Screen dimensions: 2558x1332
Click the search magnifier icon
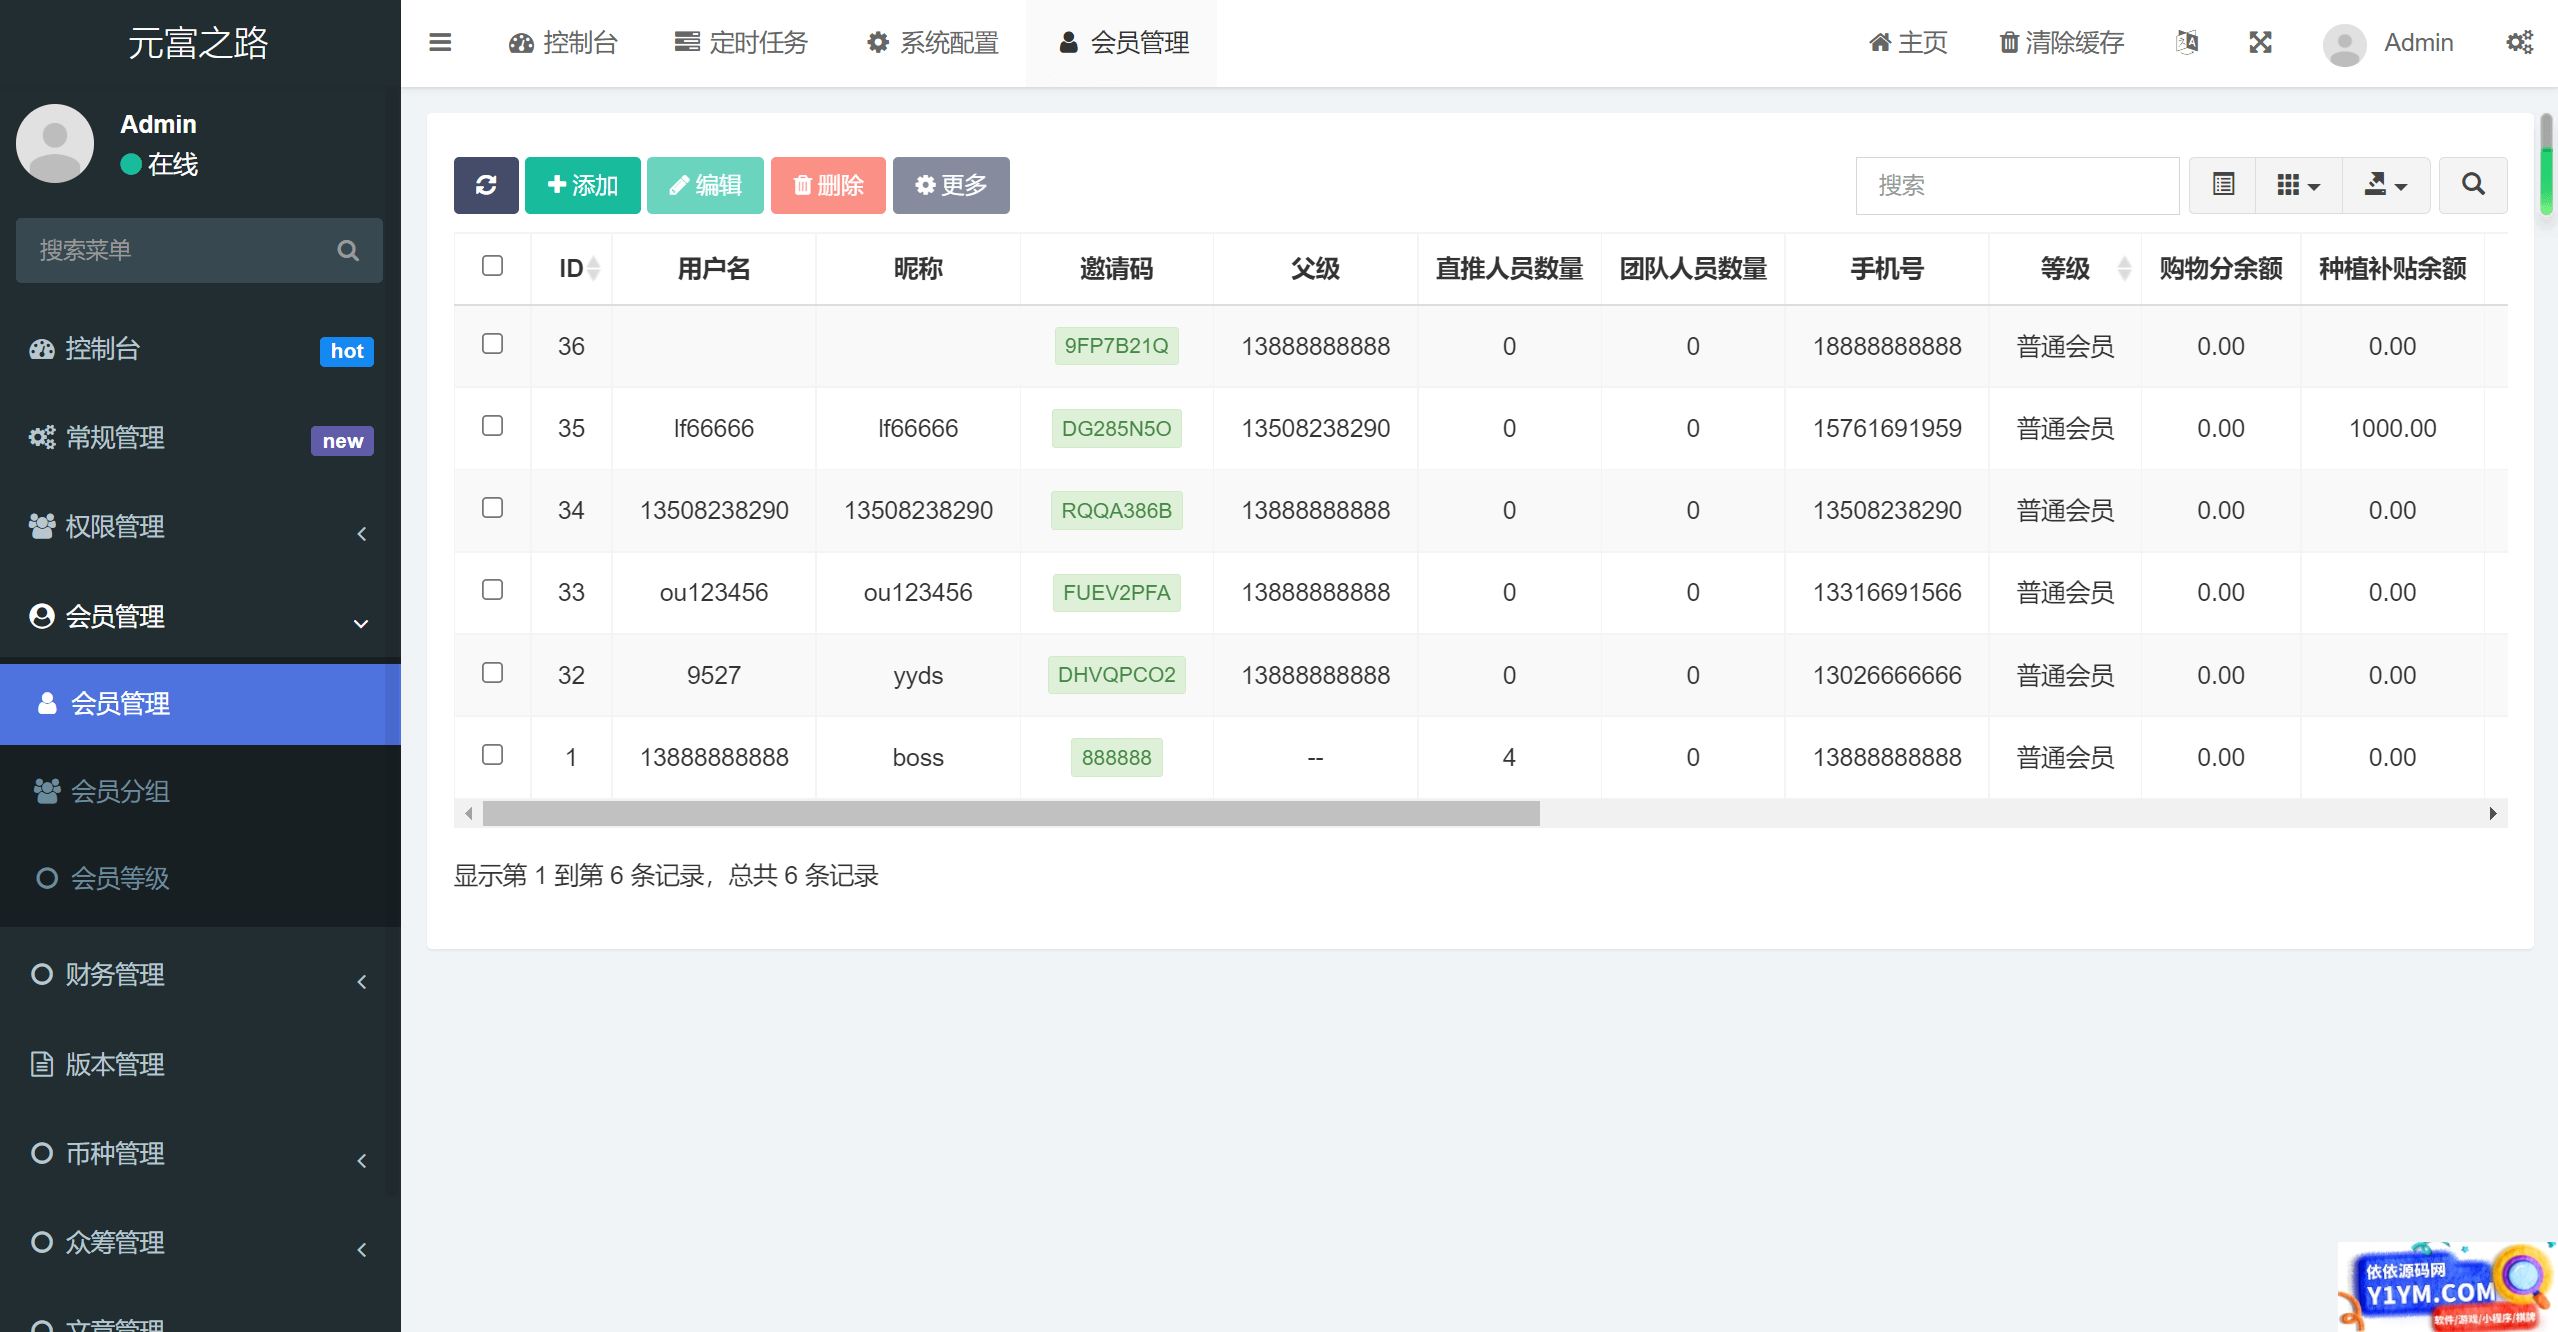(x=2472, y=184)
